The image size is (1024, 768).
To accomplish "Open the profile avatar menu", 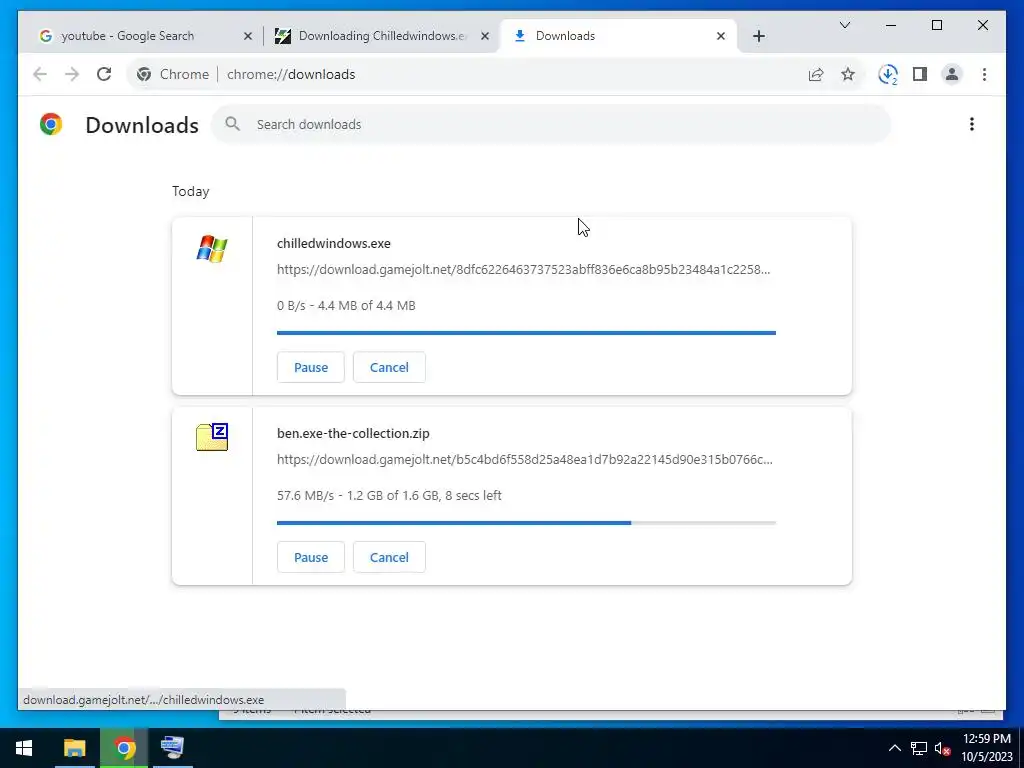I will tap(952, 74).
